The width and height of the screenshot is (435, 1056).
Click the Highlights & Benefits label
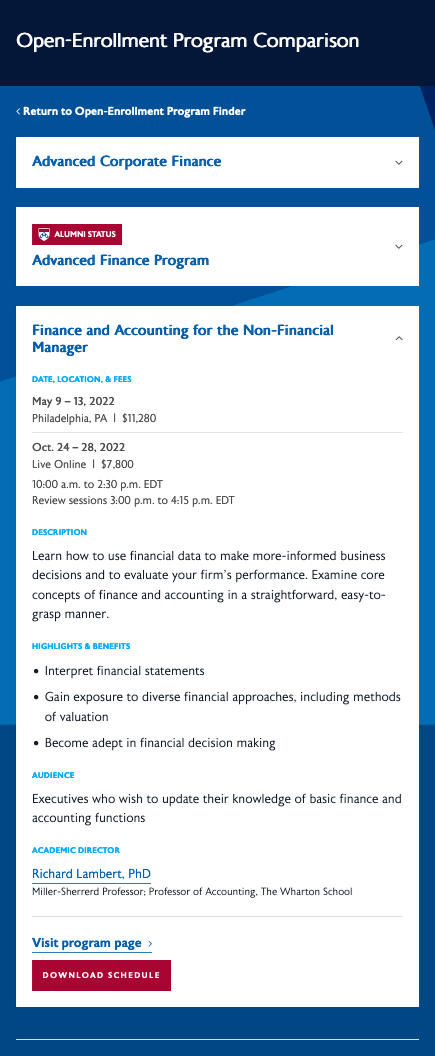pyautogui.click(x=81, y=647)
